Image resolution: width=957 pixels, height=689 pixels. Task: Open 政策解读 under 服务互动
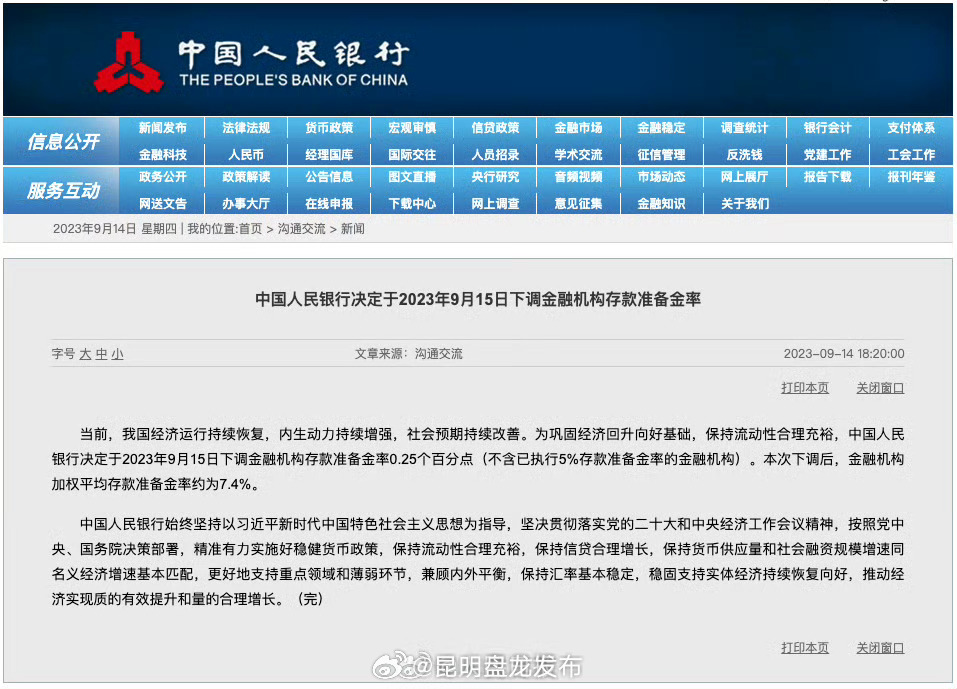(x=246, y=177)
